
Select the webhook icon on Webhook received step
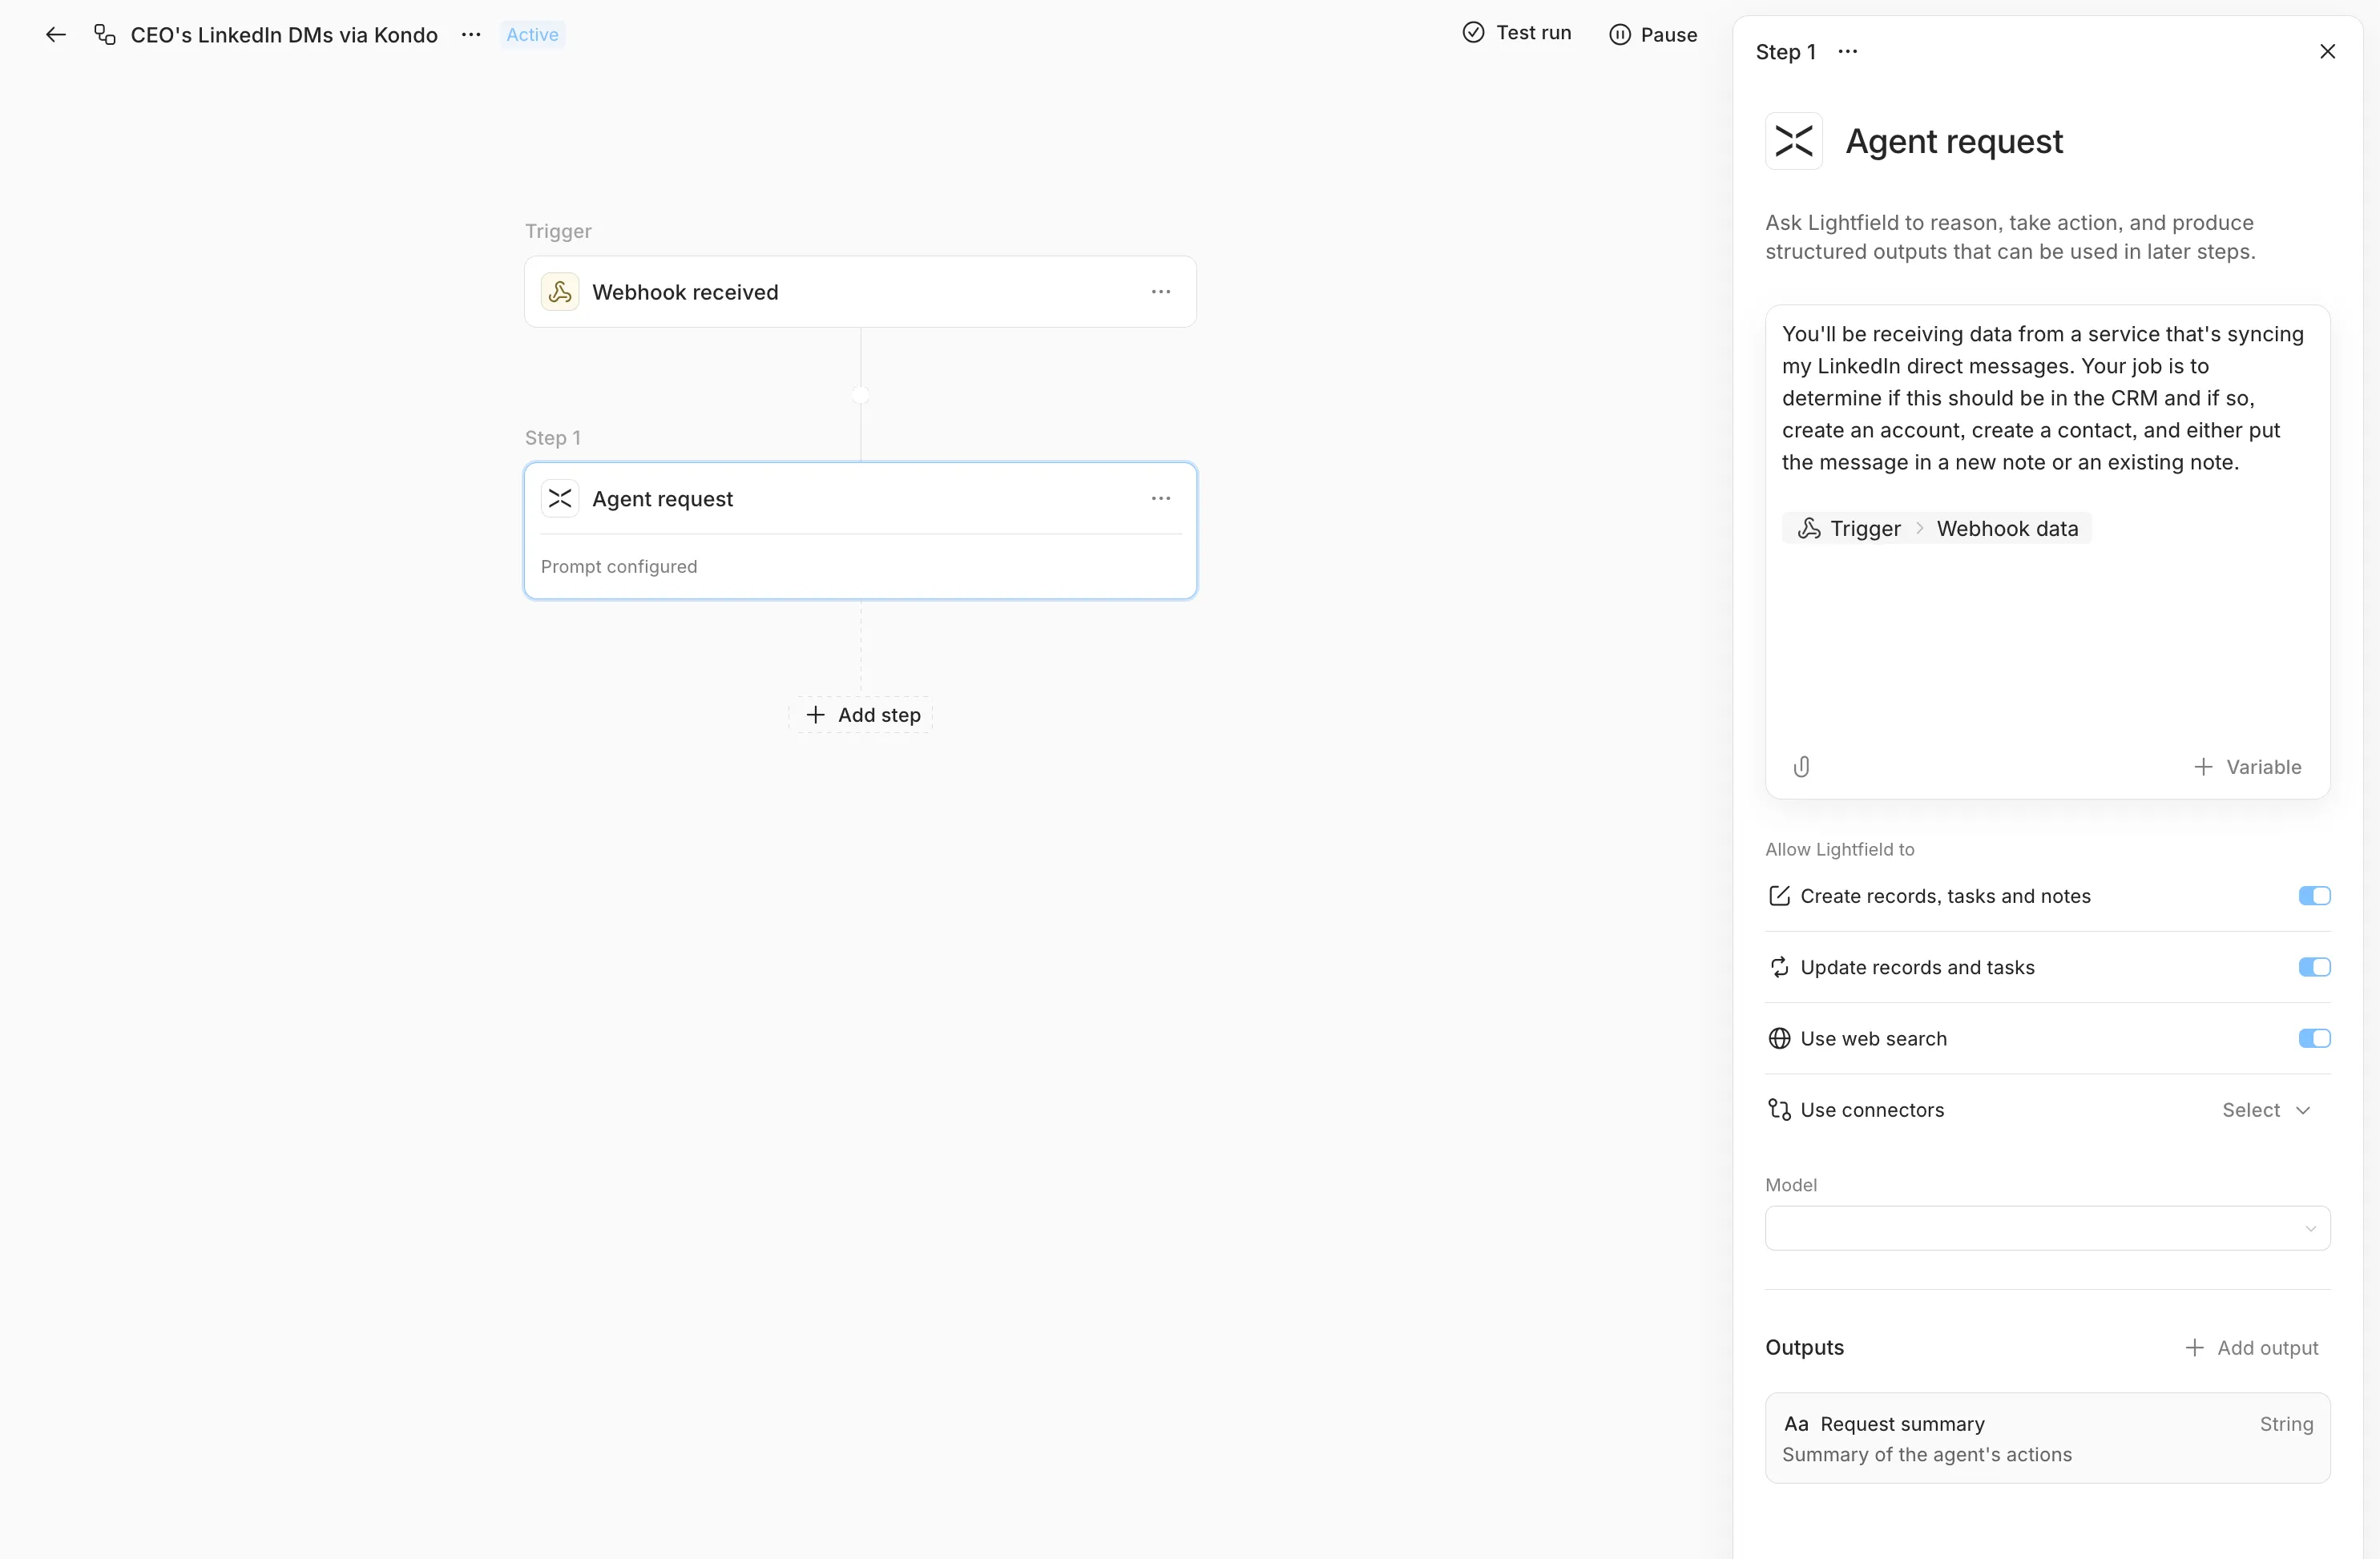point(561,291)
